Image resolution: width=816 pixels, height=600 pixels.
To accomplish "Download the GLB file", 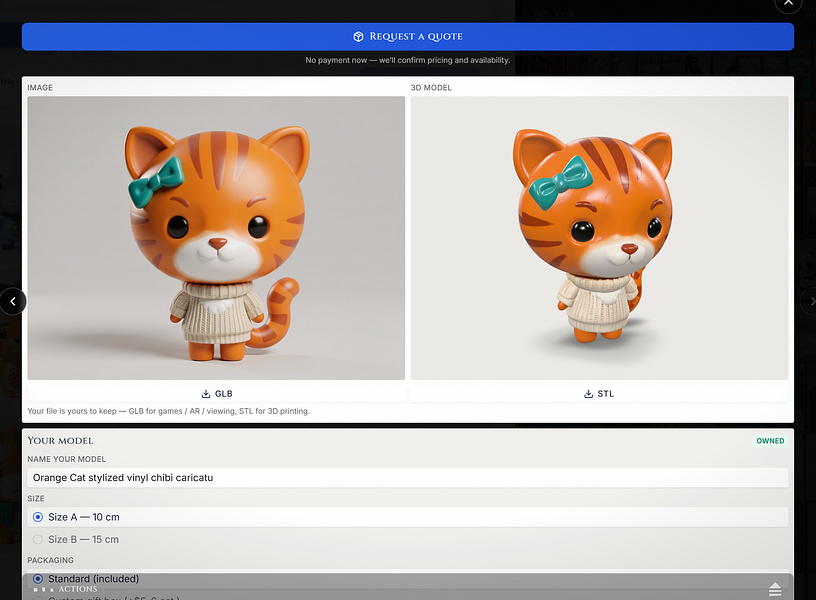I will (x=216, y=393).
